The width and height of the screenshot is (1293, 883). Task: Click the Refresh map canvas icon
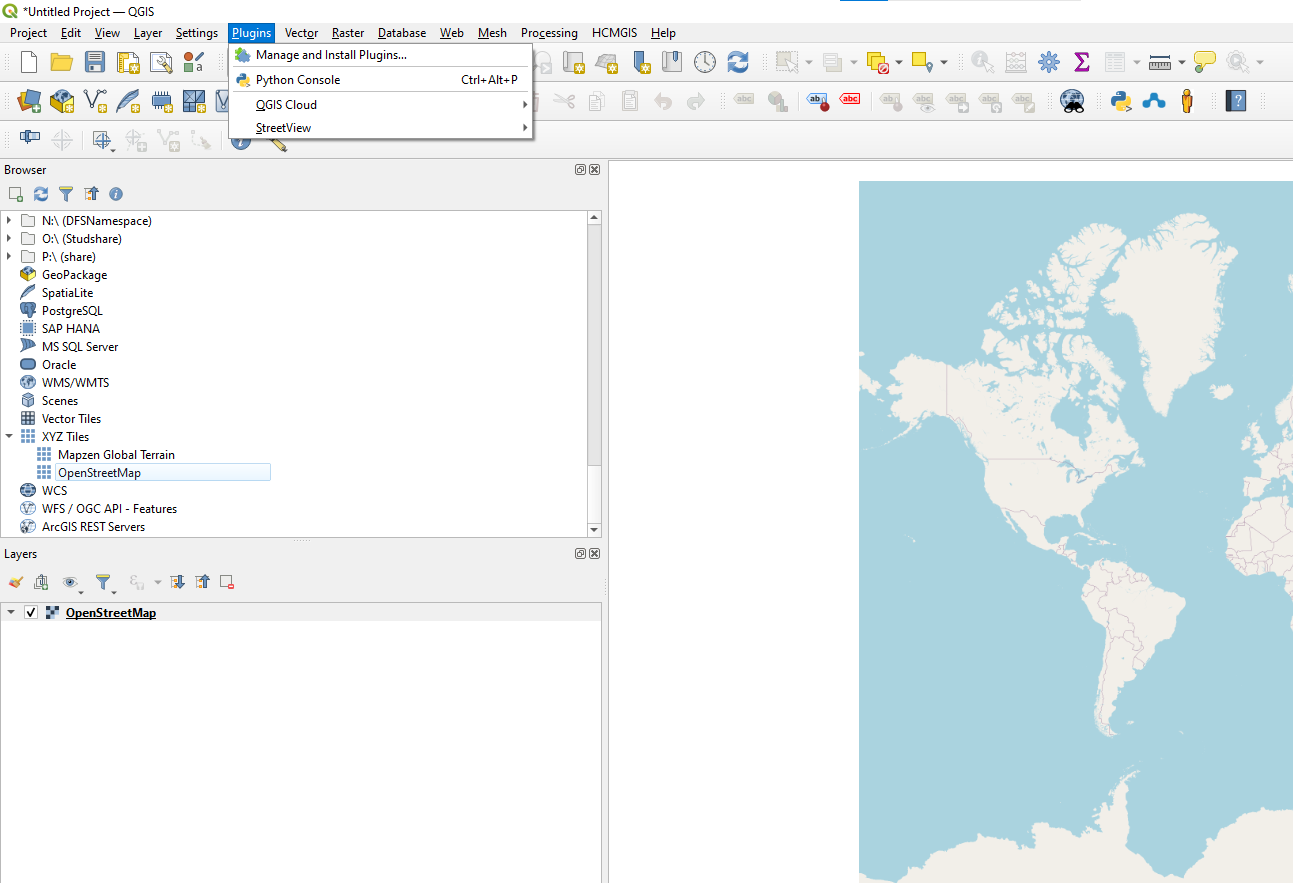click(x=738, y=62)
